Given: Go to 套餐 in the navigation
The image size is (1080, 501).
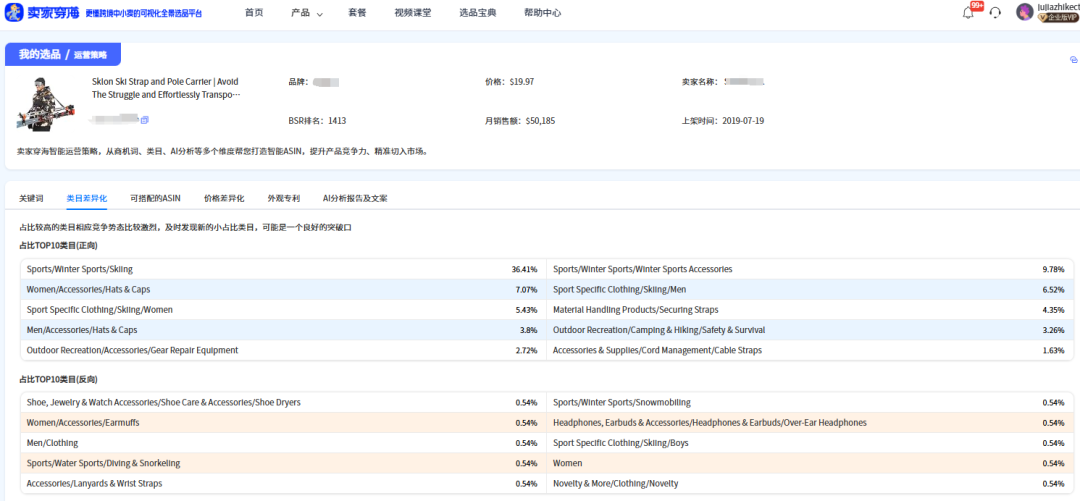Looking at the screenshot, I should 357,13.
